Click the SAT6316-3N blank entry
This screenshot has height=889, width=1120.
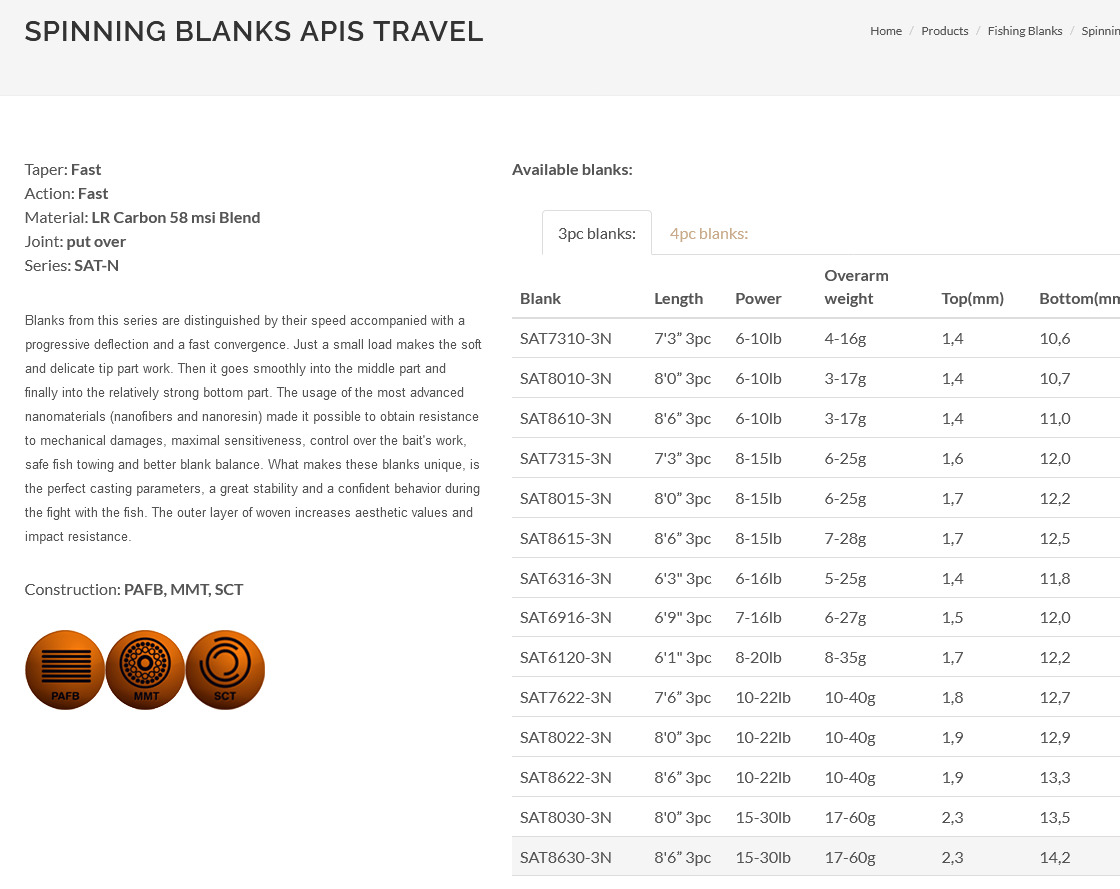tap(566, 578)
